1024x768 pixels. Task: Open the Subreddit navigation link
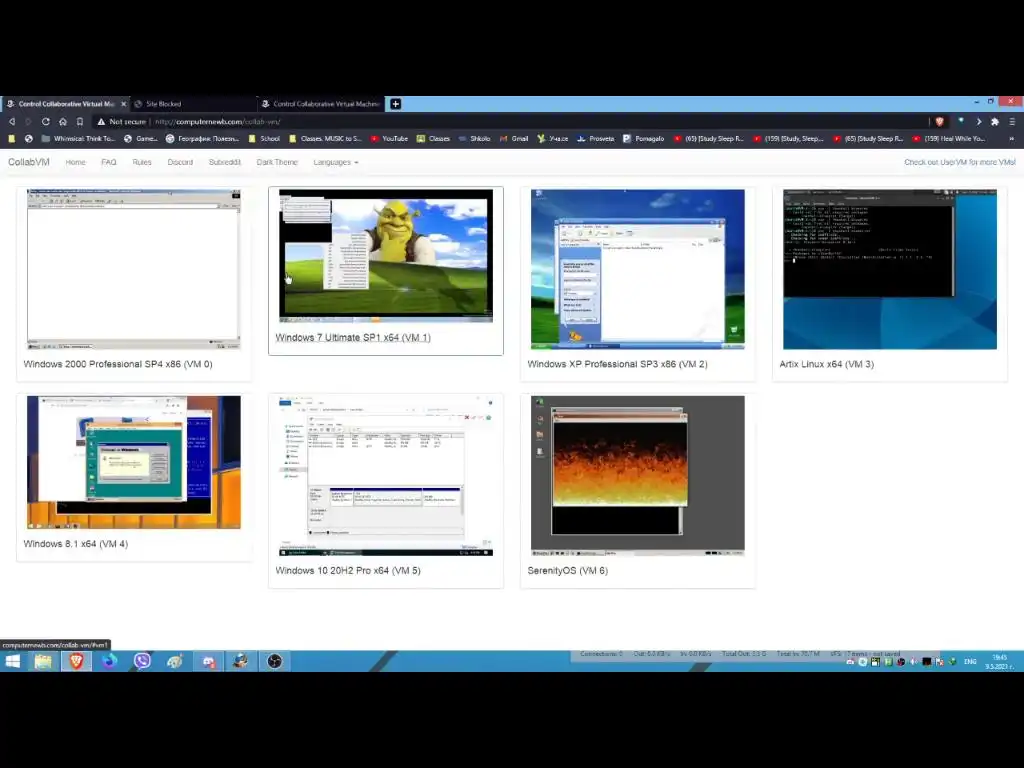(225, 162)
